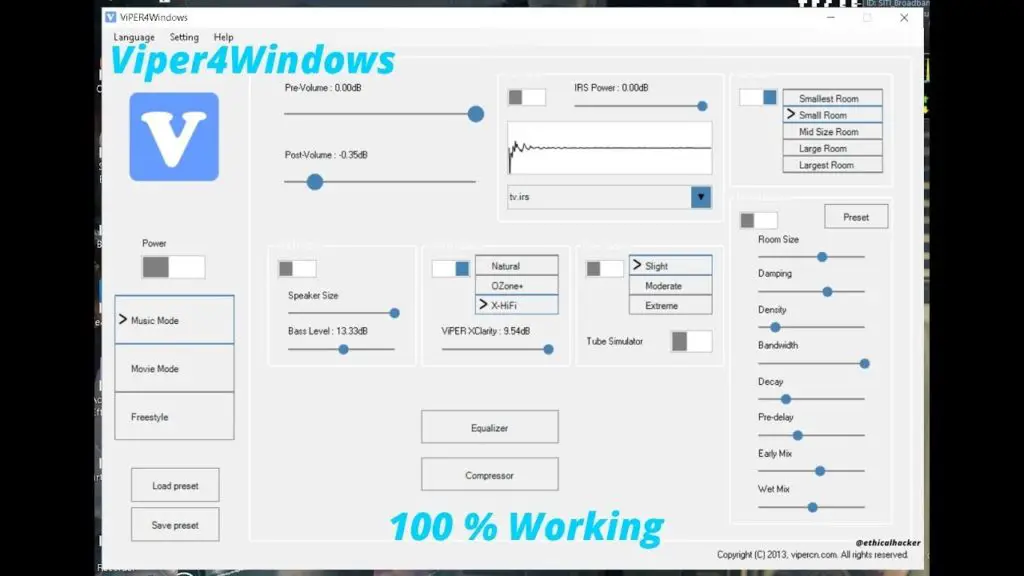Open the tv.irs impulse response dropdown
Viewport: 1024px width, 576px height.
click(x=701, y=197)
